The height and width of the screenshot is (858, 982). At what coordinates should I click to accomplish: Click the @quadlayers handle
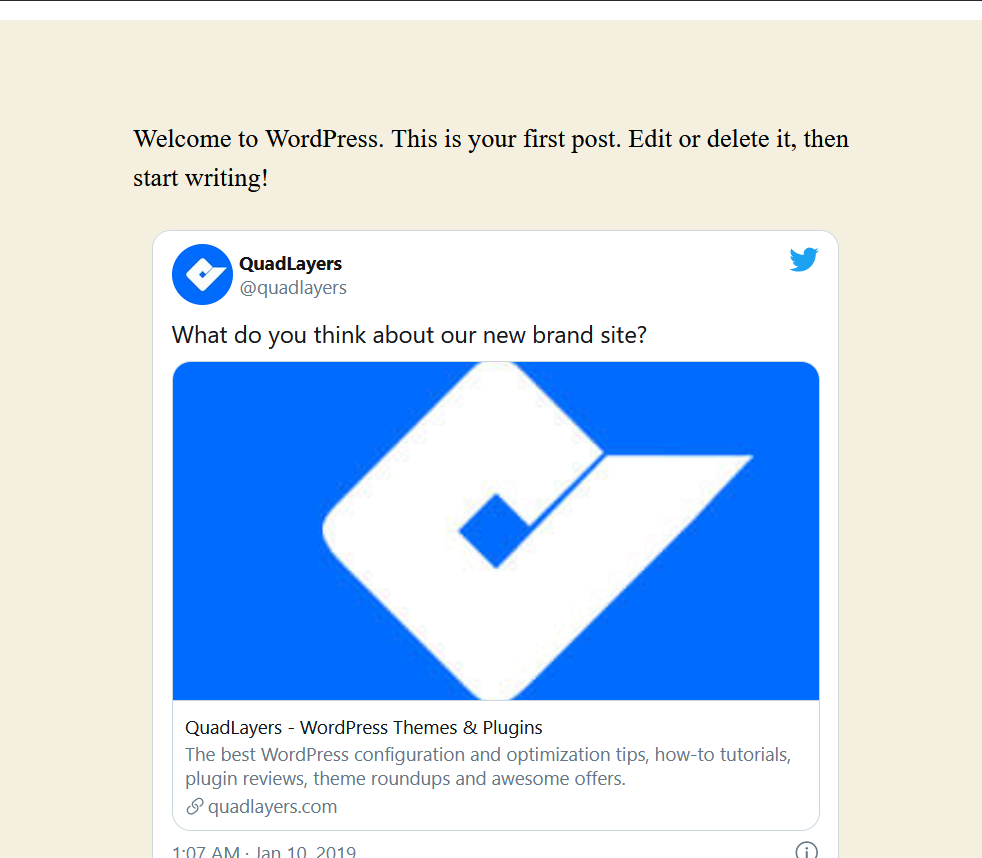click(294, 287)
